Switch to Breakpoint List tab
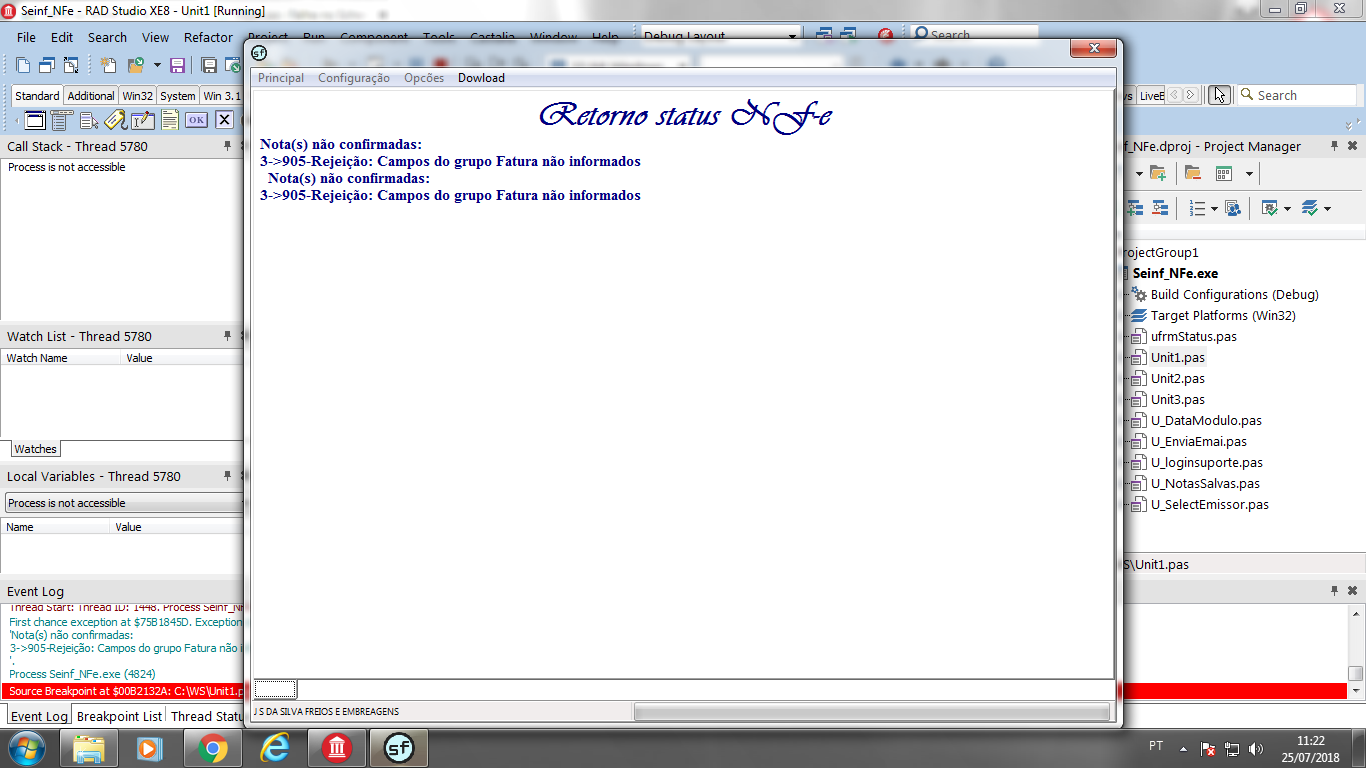Image resolution: width=1366 pixels, height=768 pixels. click(x=119, y=716)
